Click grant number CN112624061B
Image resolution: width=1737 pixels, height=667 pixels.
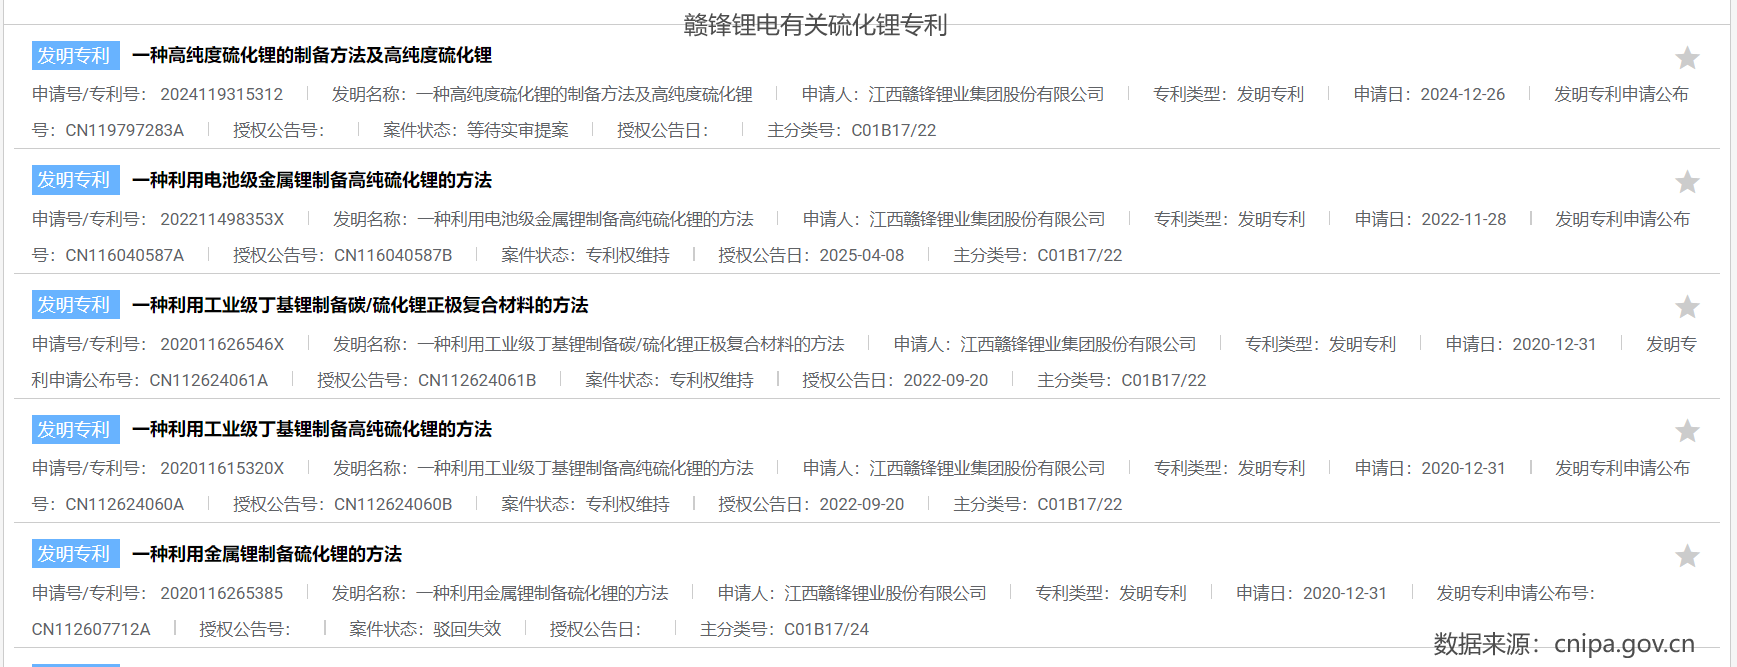(477, 380)
